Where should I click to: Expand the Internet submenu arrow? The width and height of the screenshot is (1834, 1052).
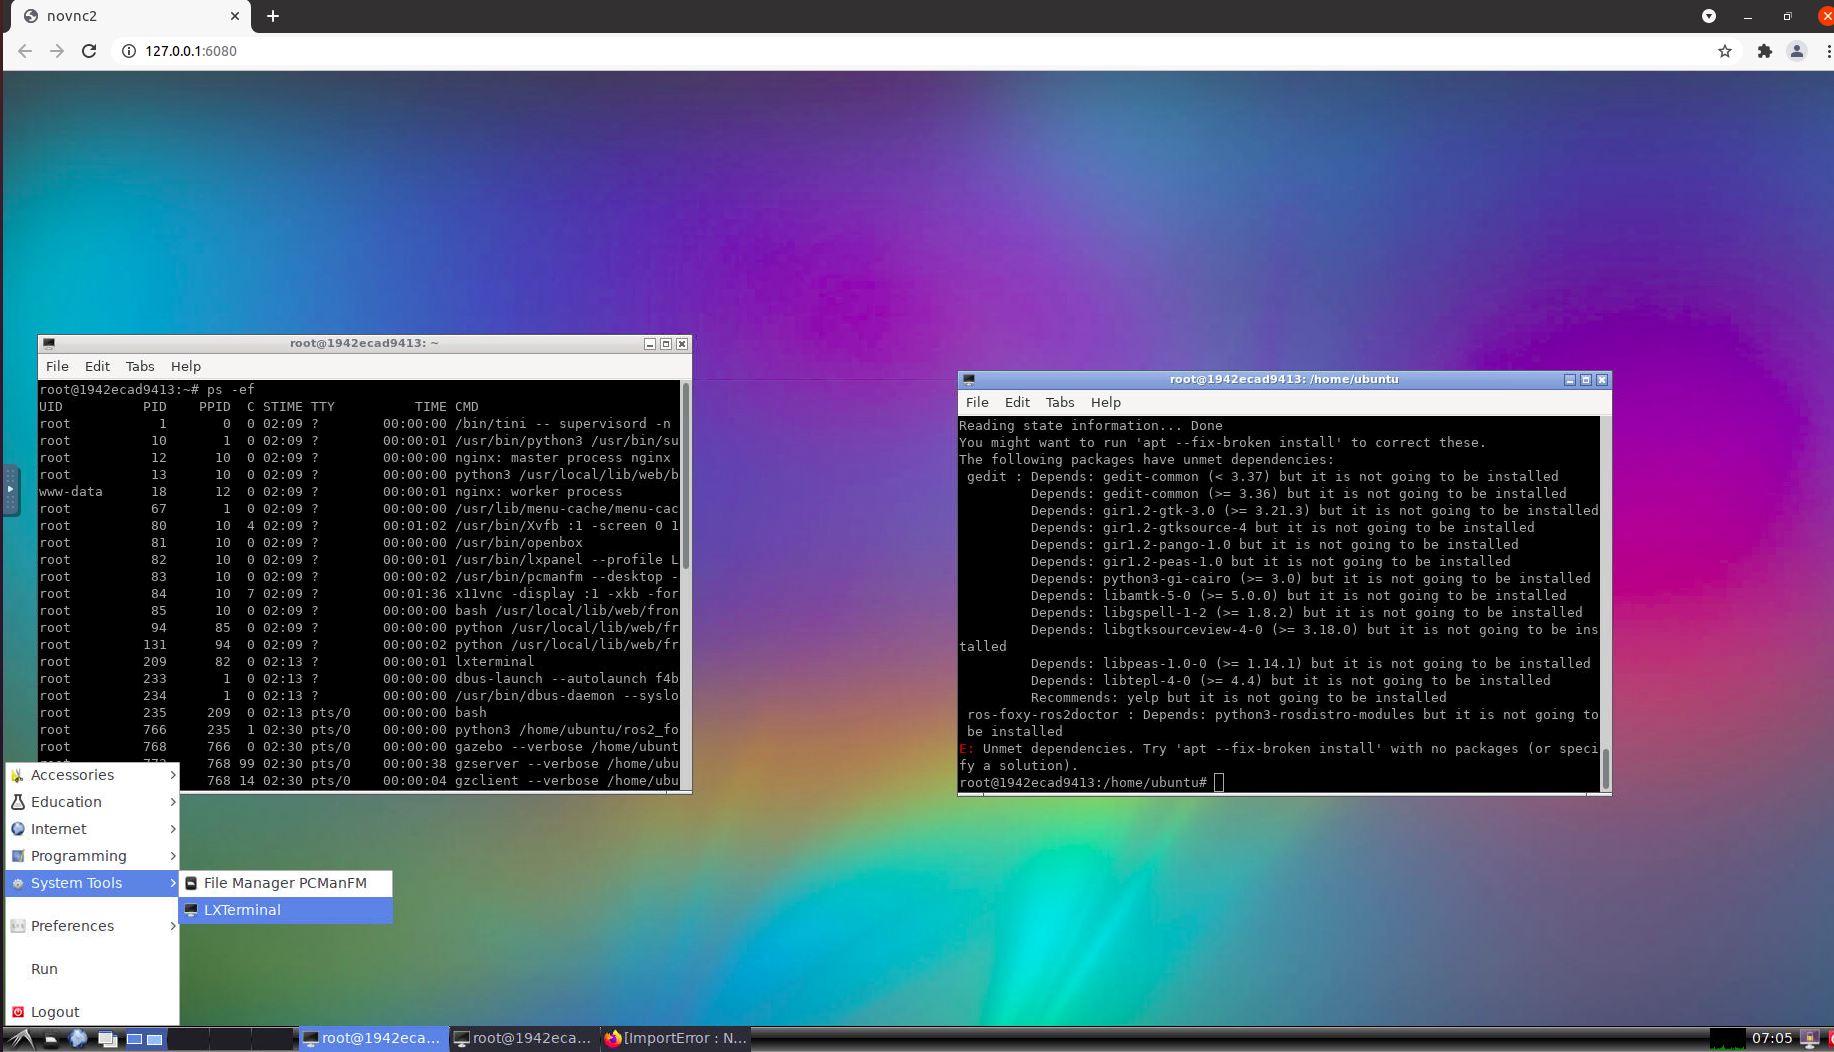point(173,829)
